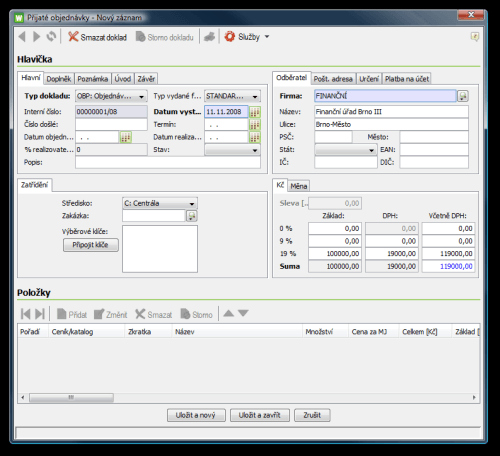Click the IČ input field
Viewport: 500px width, 456px height.
click(346, 163)
